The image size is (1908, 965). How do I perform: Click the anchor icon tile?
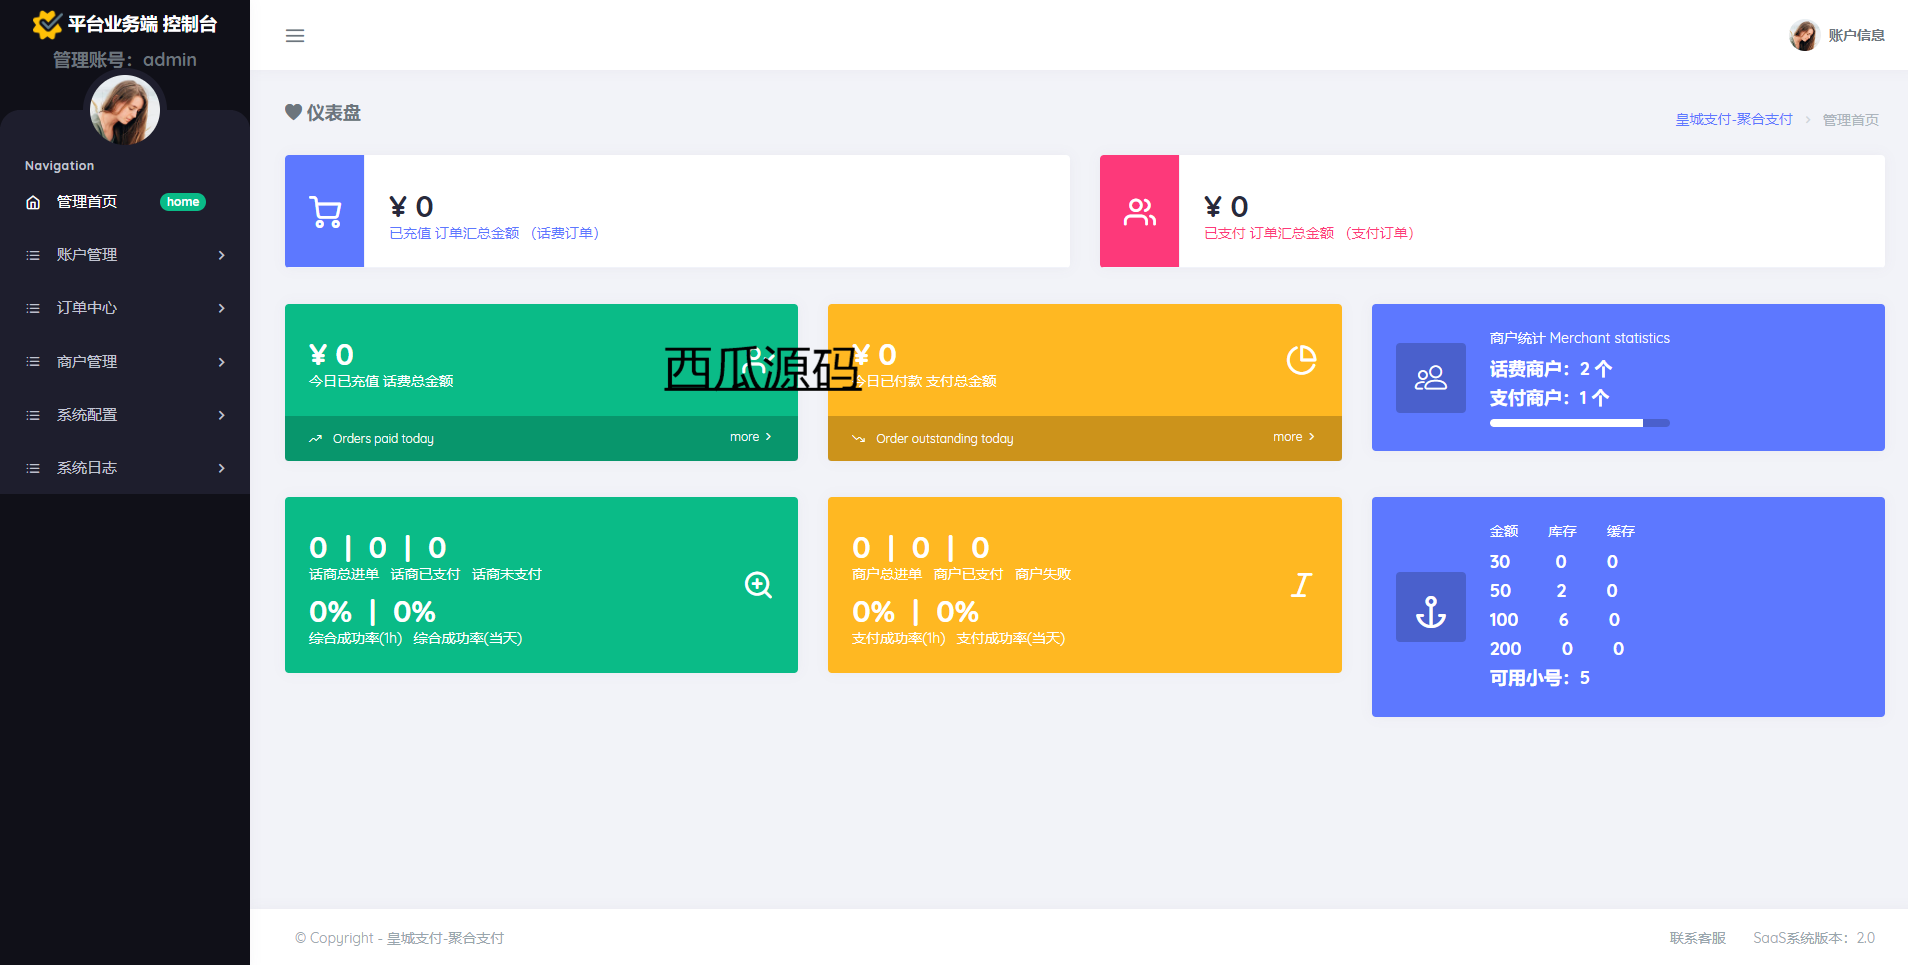pyautogui.click(x=1431, y=607)
